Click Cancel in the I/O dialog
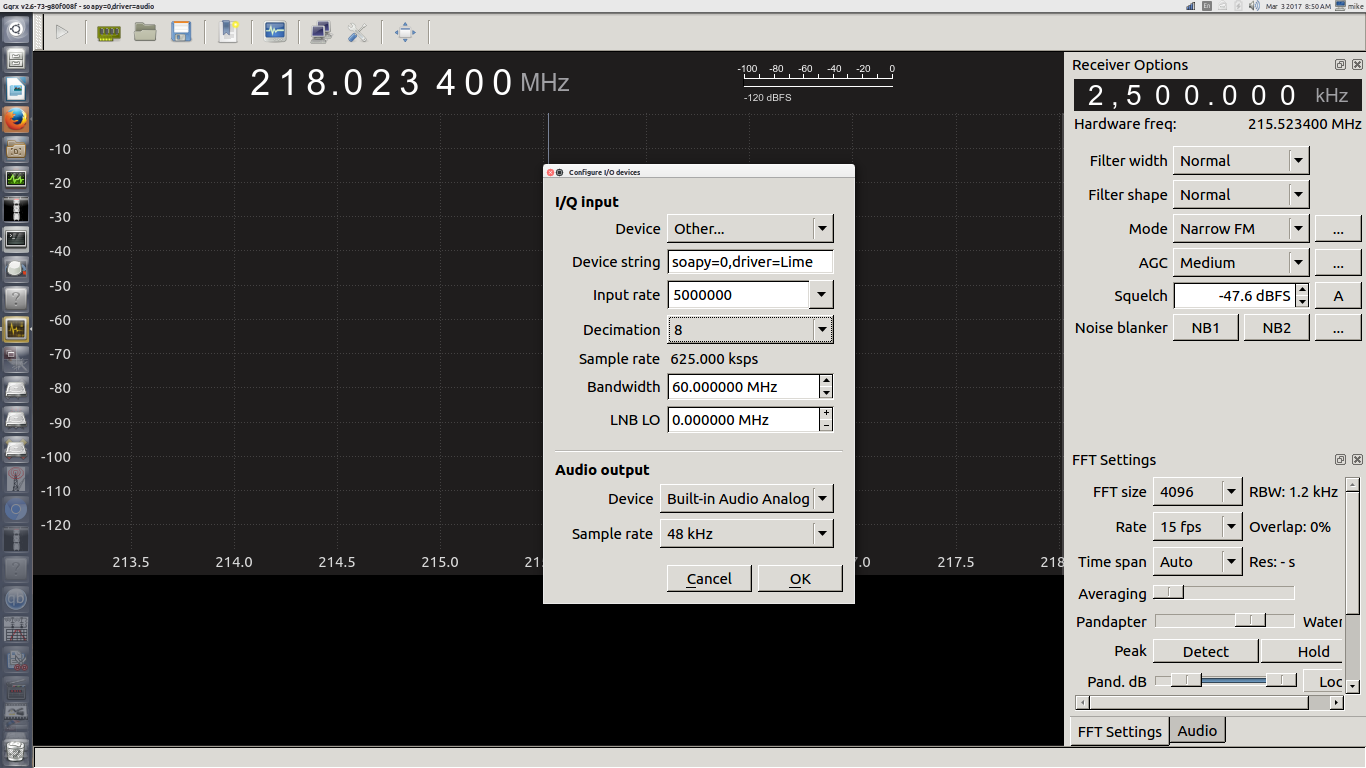The width and height of the screenshot is (1366, 768). pyautogui.click(x=709, y=578)
